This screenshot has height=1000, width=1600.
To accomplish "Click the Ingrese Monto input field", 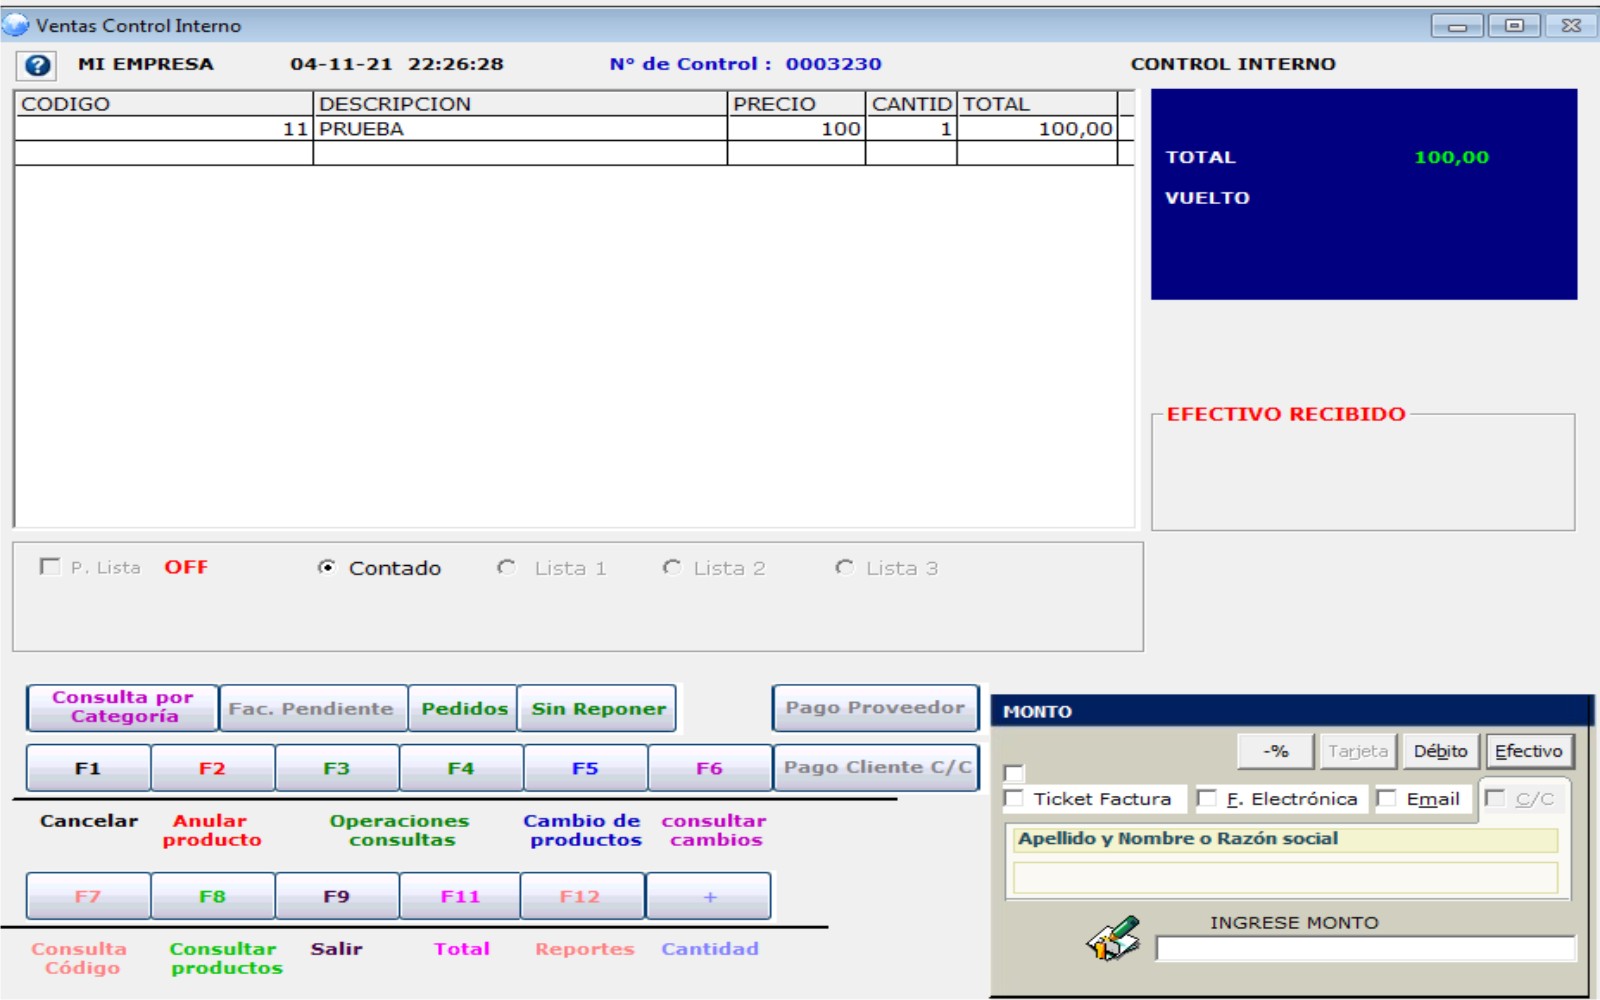I will point(1364,948).
